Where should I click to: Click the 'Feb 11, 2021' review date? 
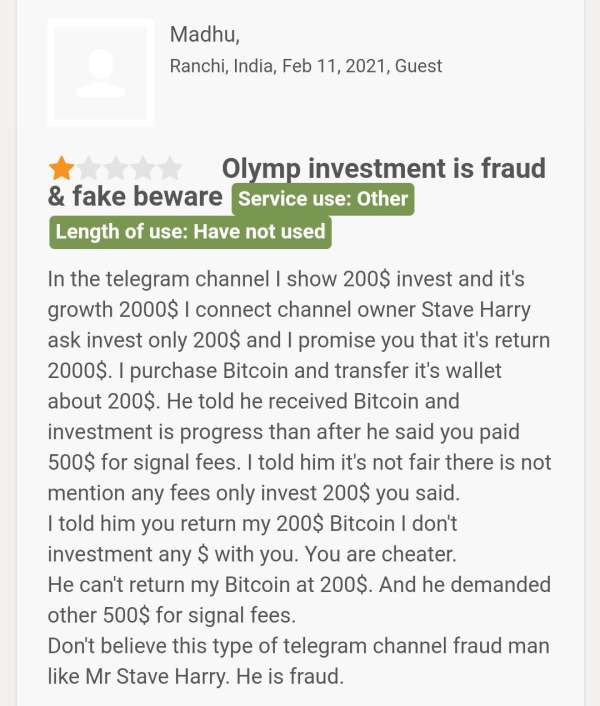(x=334, y=66)
